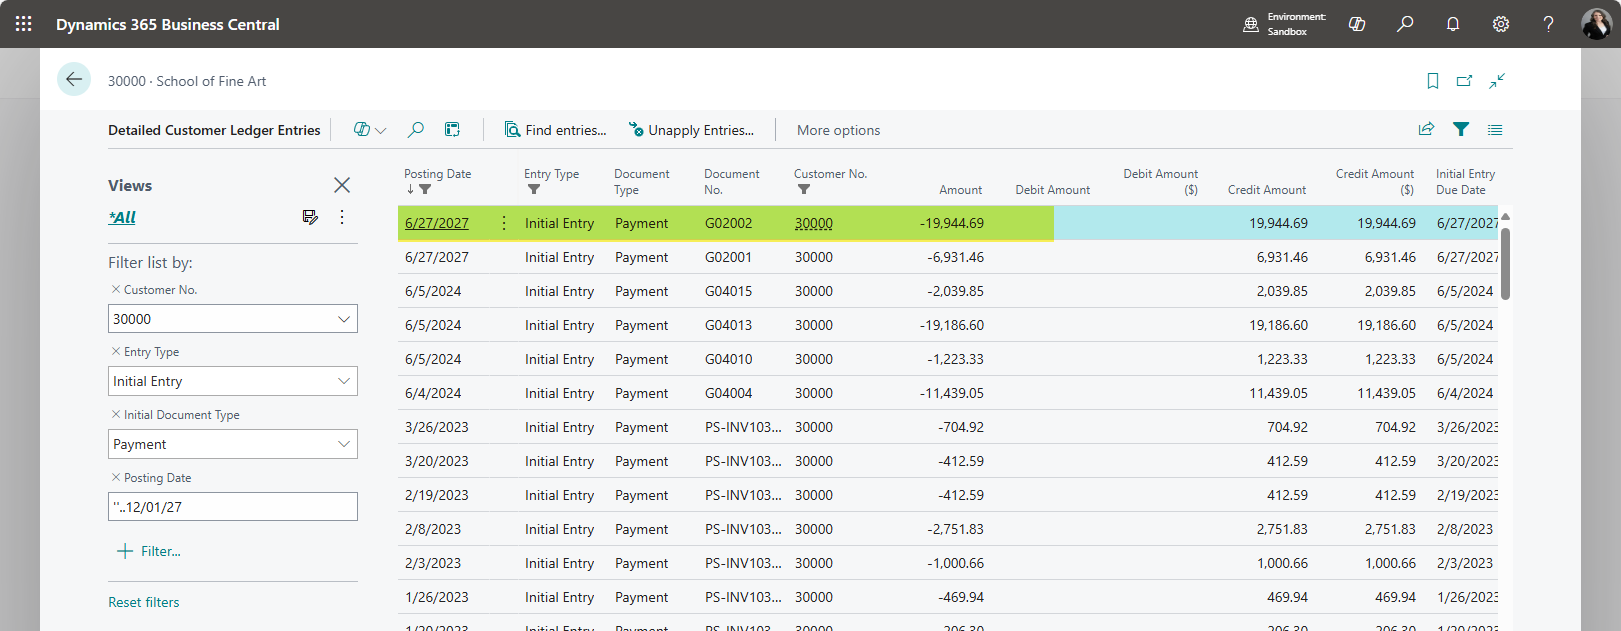Open the Copilot icon in top bar
This screenshot has width=1621, height=631.
point(1357,24)
